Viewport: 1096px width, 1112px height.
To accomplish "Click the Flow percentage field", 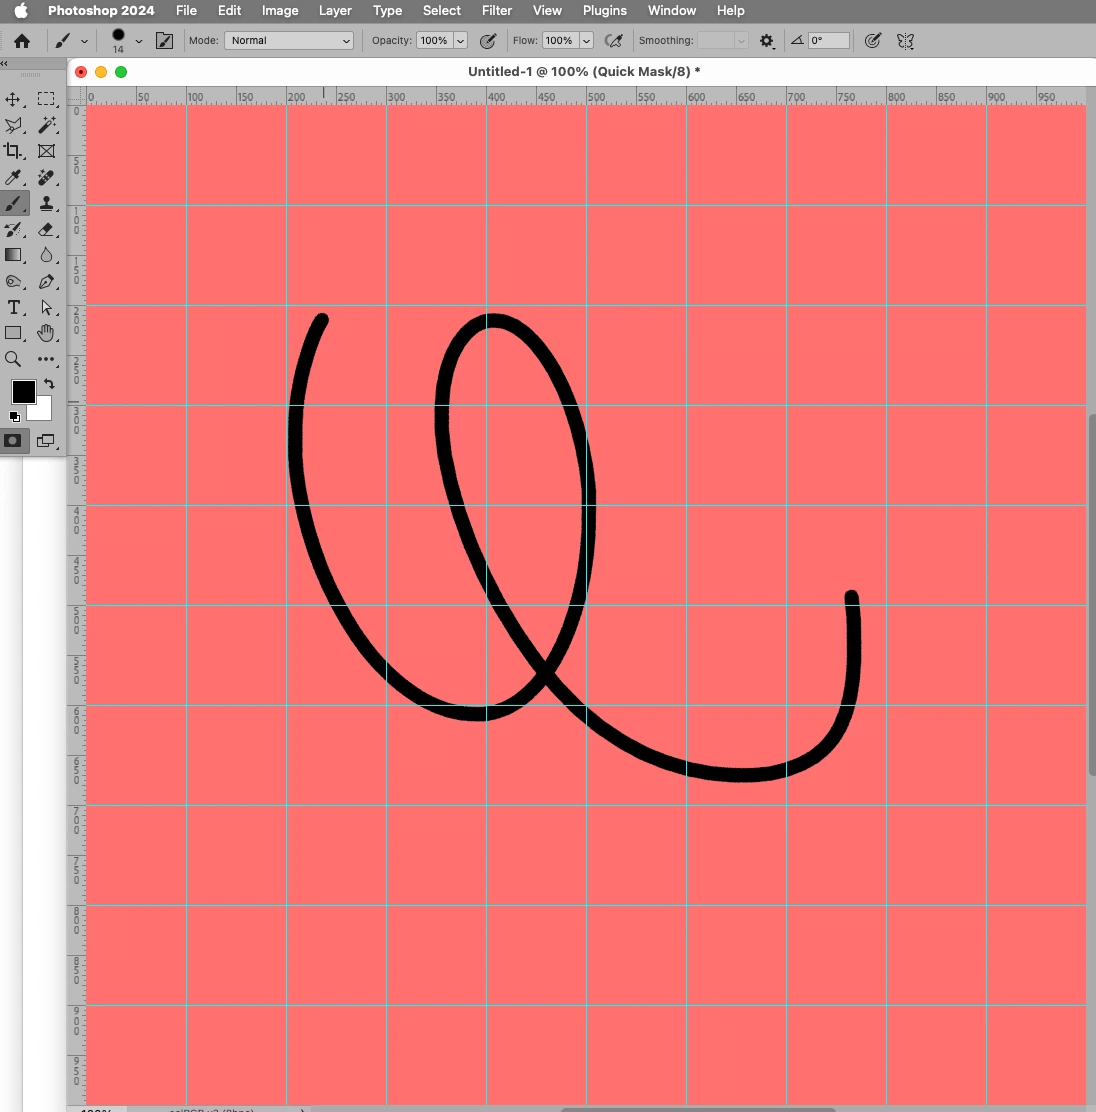I will pos(559,41).
